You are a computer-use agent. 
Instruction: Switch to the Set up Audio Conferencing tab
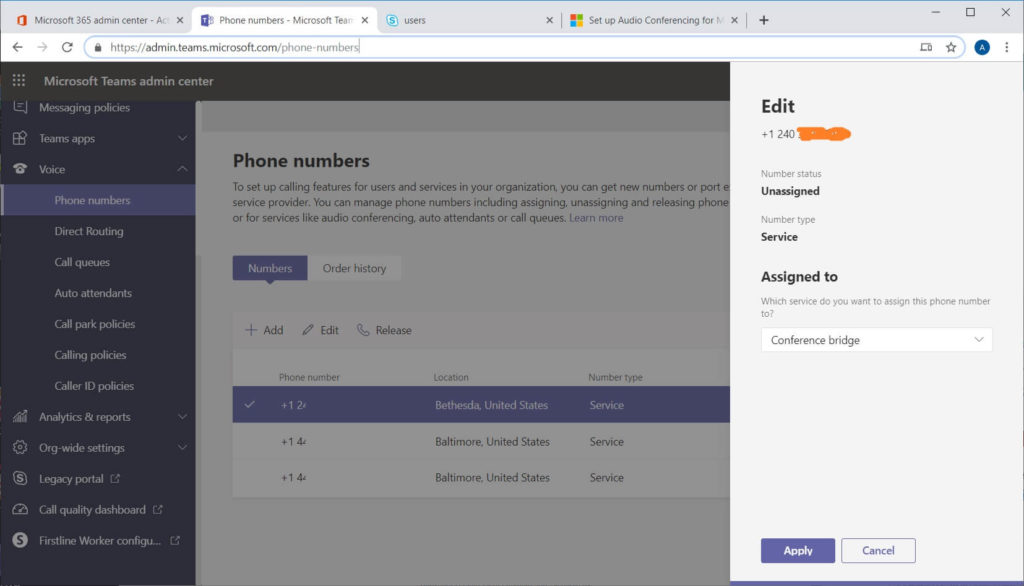point(652,20)
